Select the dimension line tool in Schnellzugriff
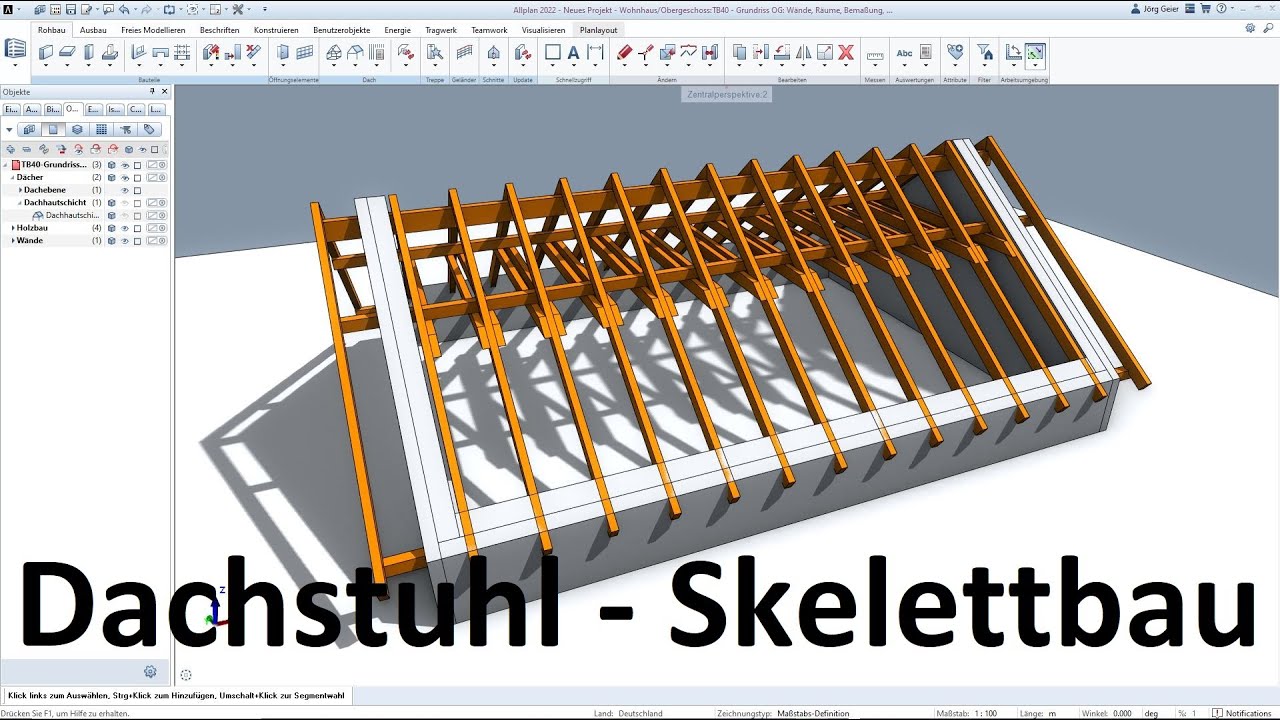1280x720 pixels. [595, 51]
